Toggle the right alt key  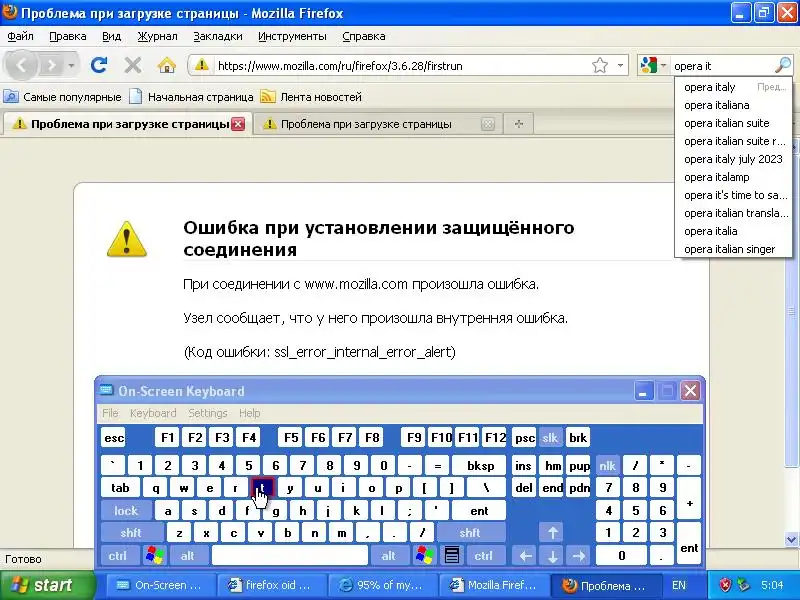coord(389,556)
